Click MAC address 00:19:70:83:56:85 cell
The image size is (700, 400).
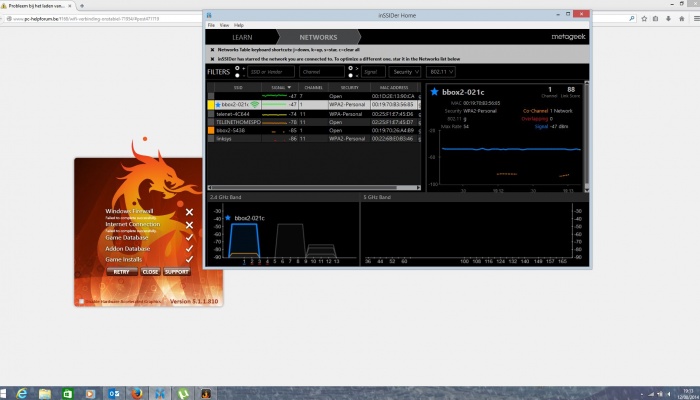point(392,104)
